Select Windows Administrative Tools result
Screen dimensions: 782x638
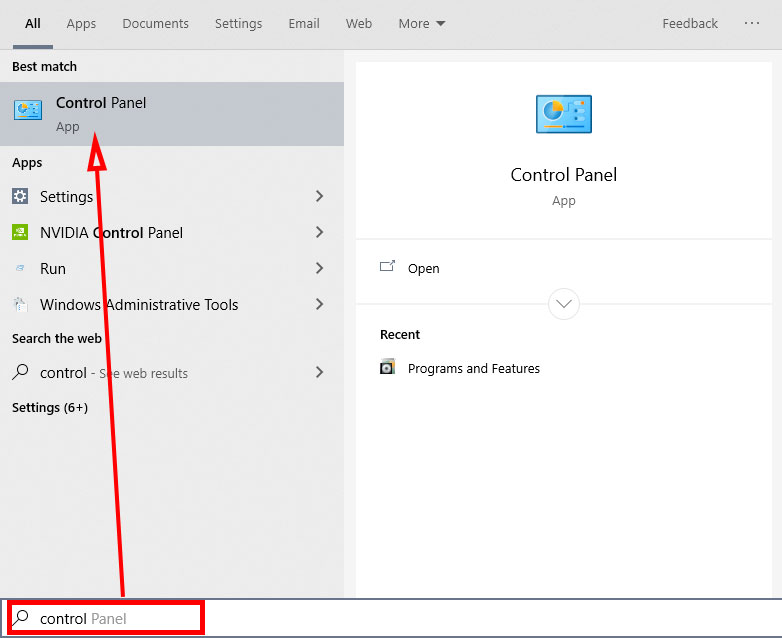tap(172, 304)
